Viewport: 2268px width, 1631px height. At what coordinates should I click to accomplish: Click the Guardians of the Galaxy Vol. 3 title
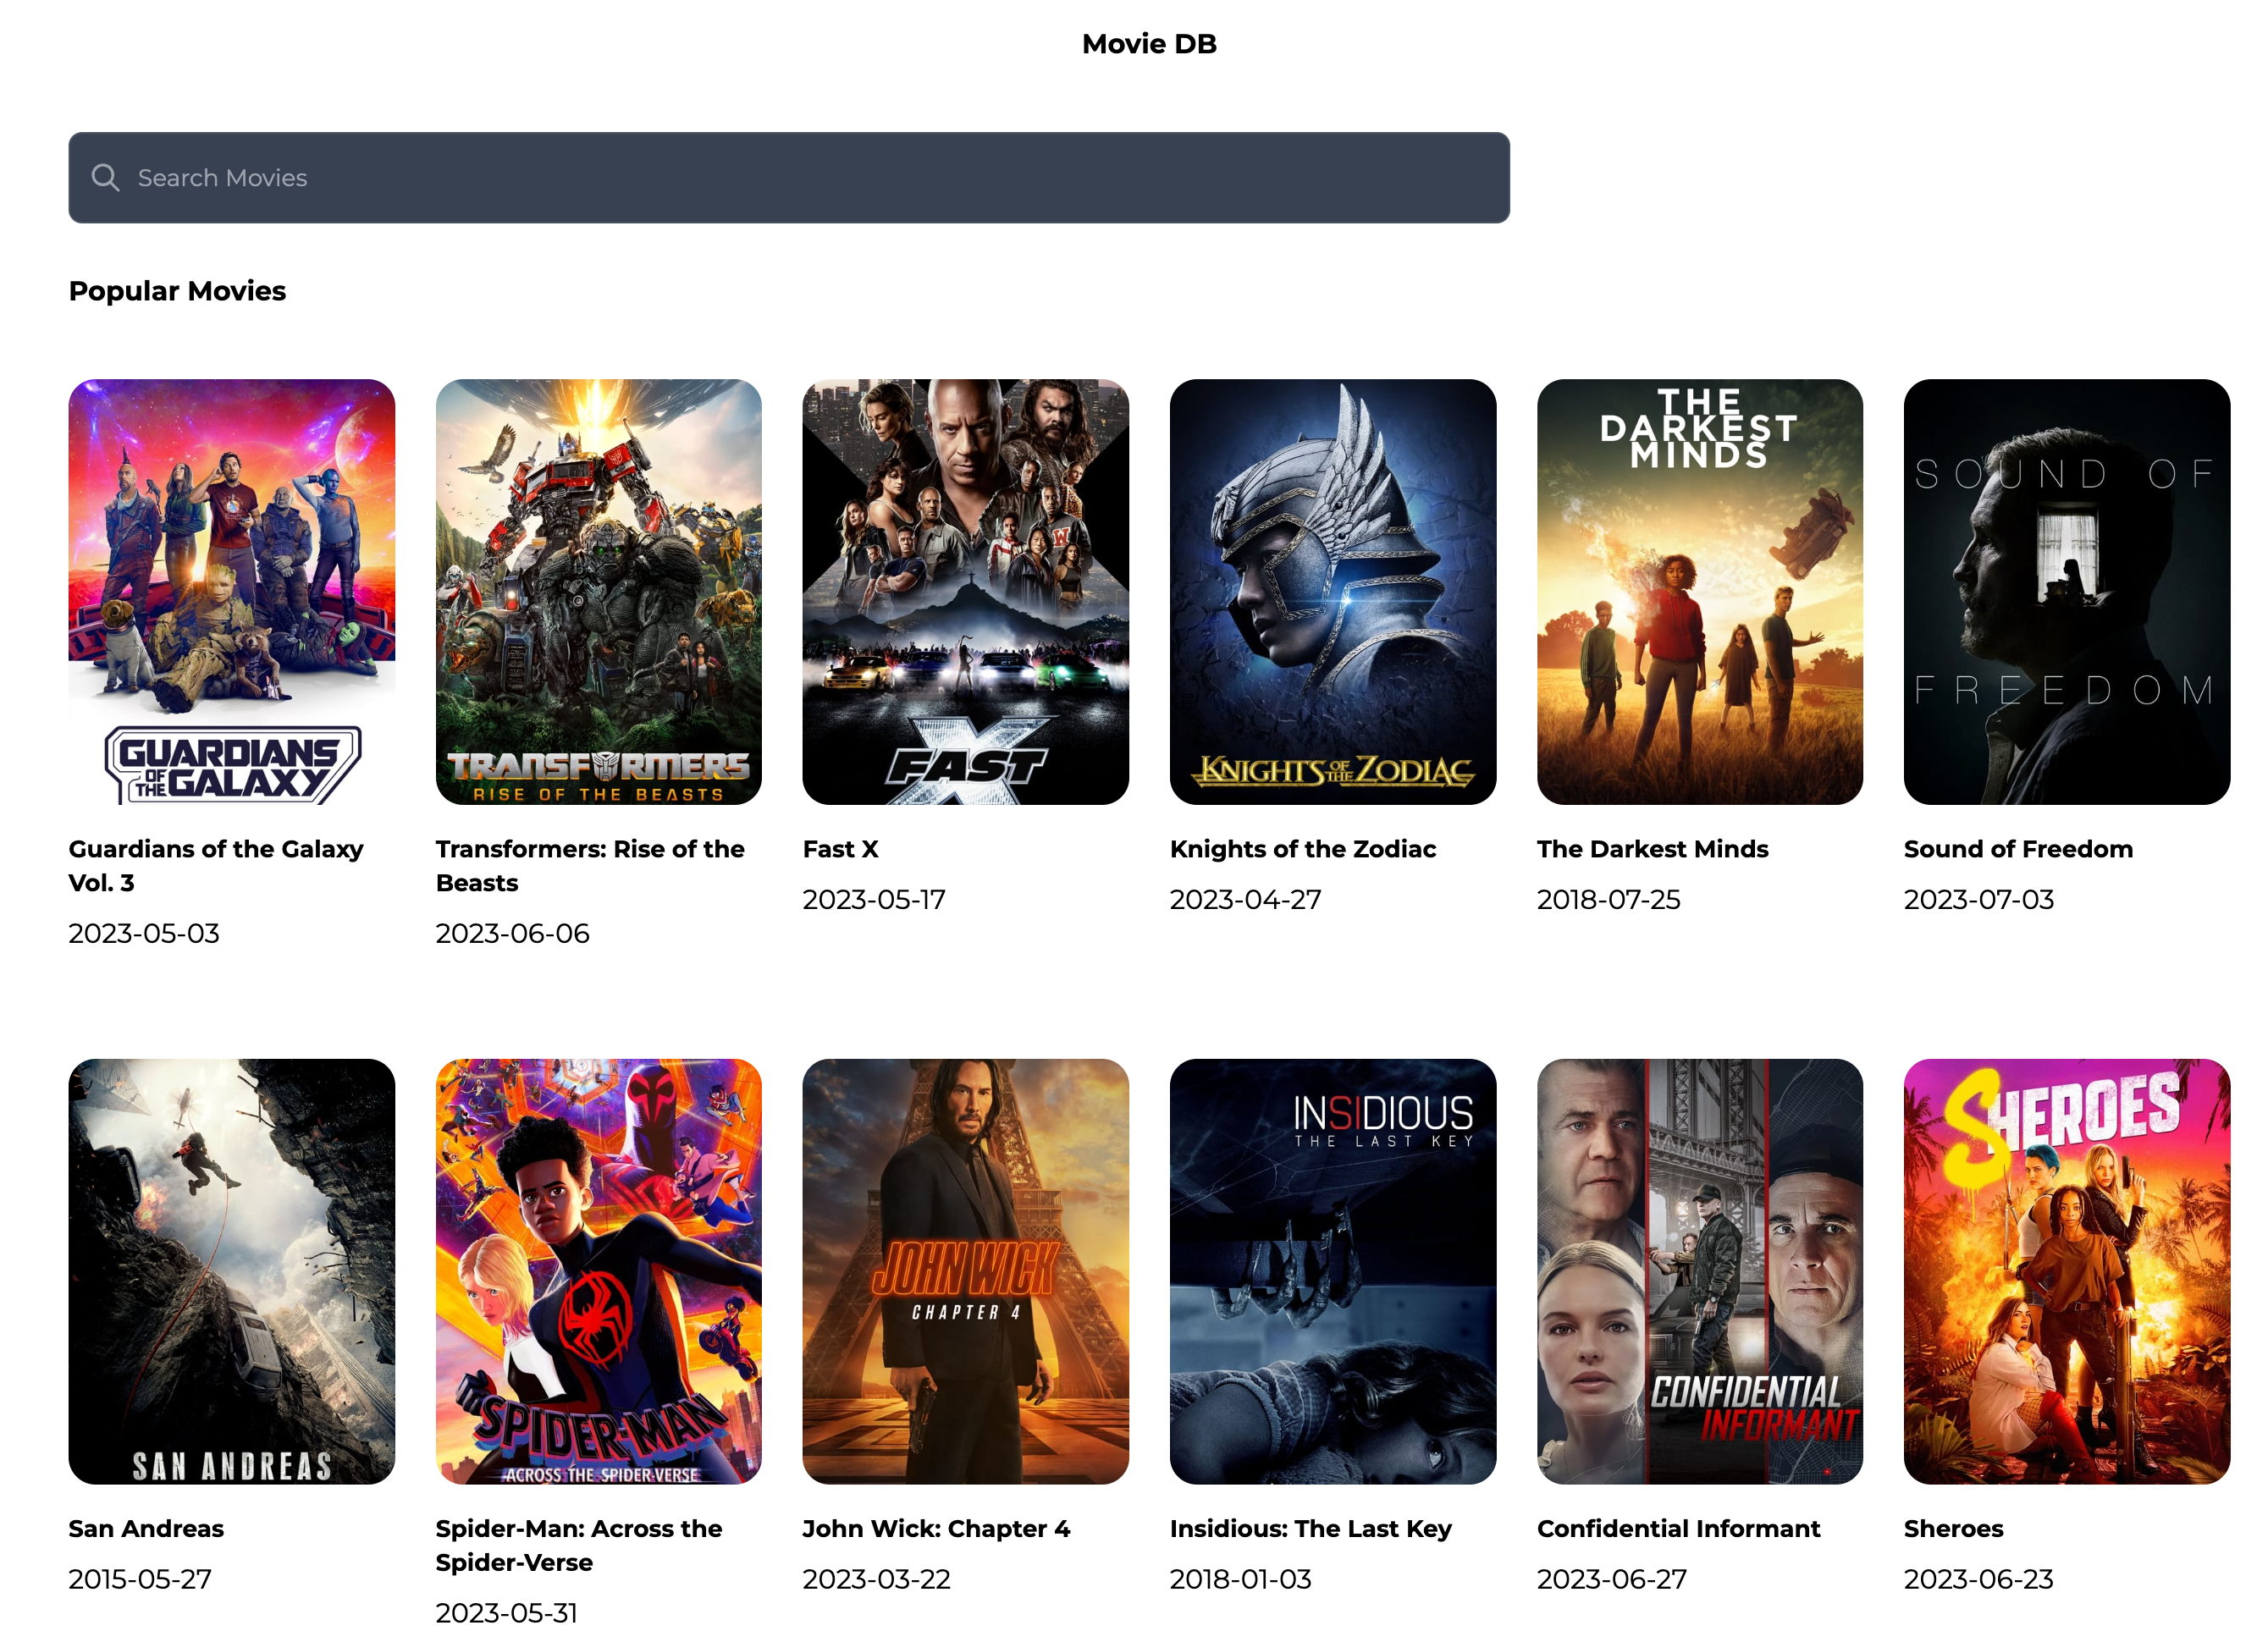point(216,866)
